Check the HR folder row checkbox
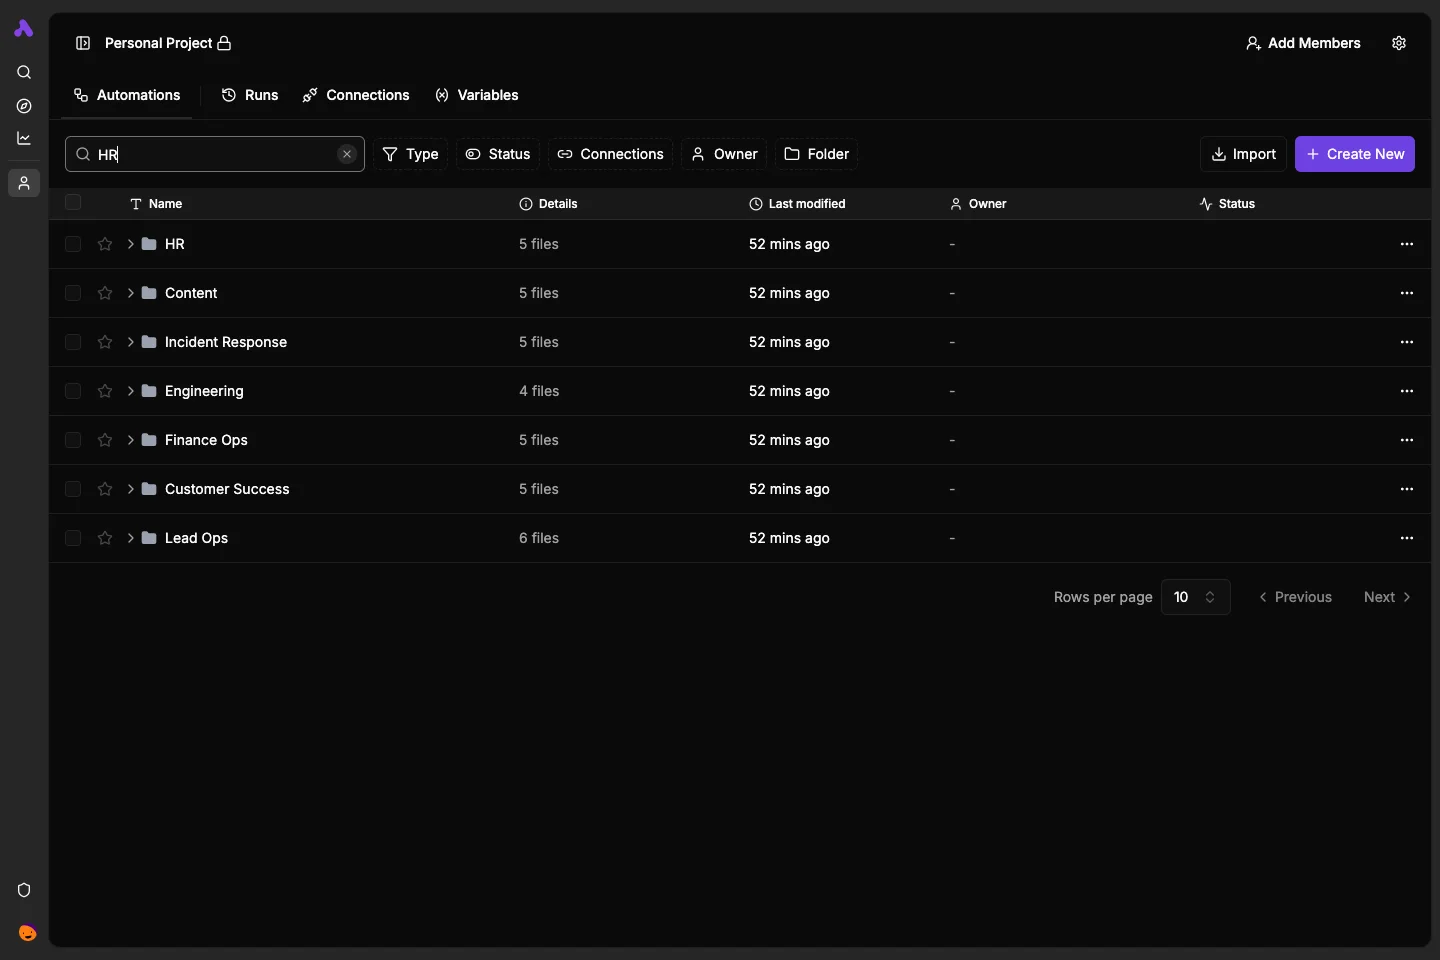Viewport: 1440px width, 960px height. (x=73, y=244)
